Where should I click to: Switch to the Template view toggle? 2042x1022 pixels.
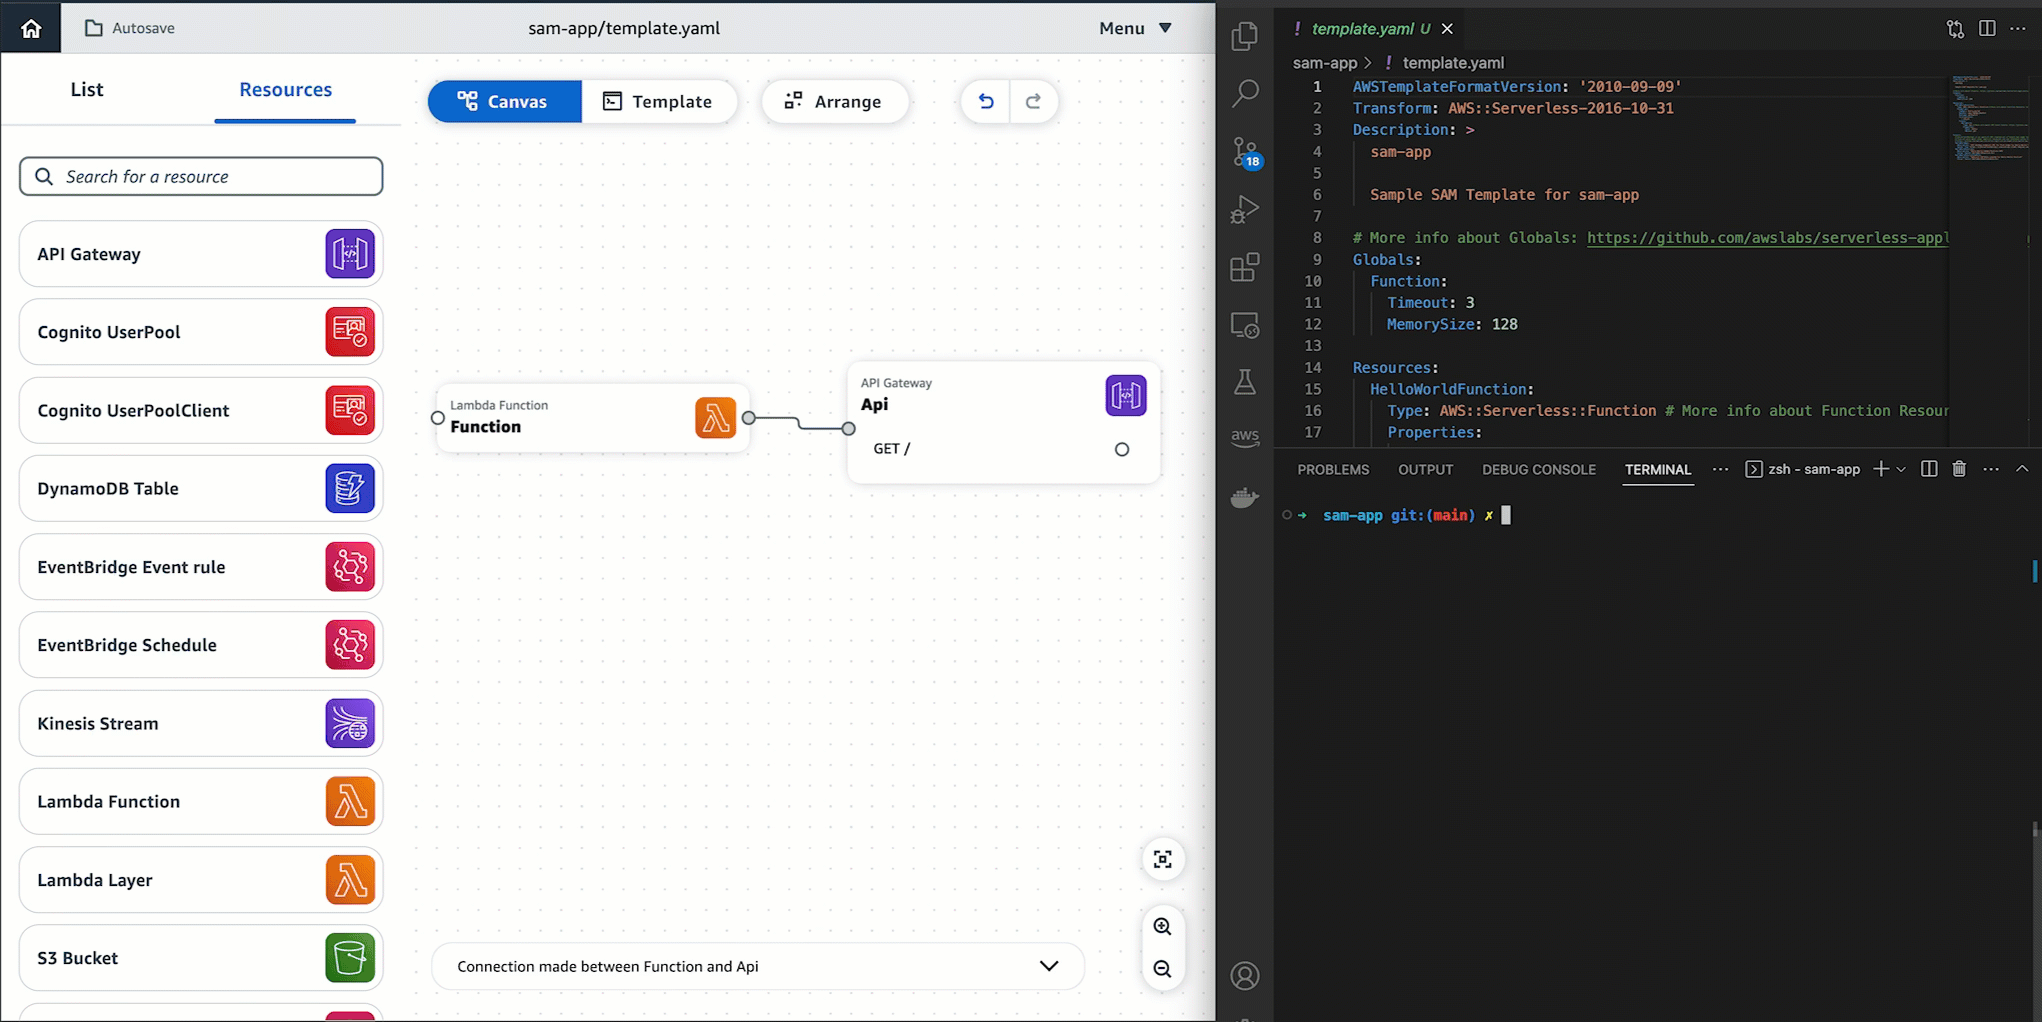[x=660, y=101]
